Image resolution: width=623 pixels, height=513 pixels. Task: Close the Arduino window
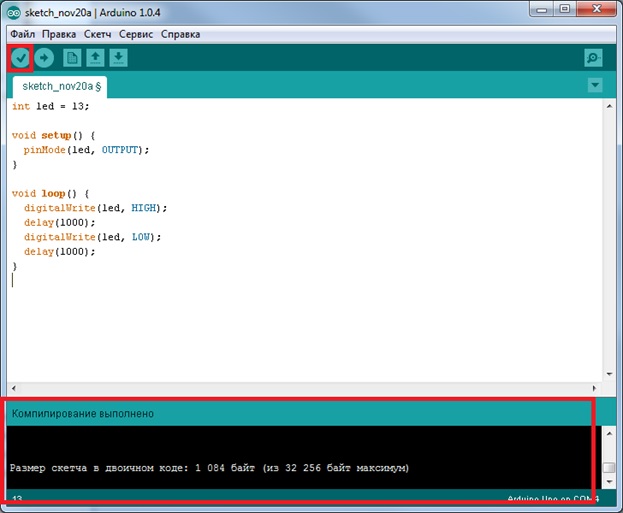click(x=596, y=9)
